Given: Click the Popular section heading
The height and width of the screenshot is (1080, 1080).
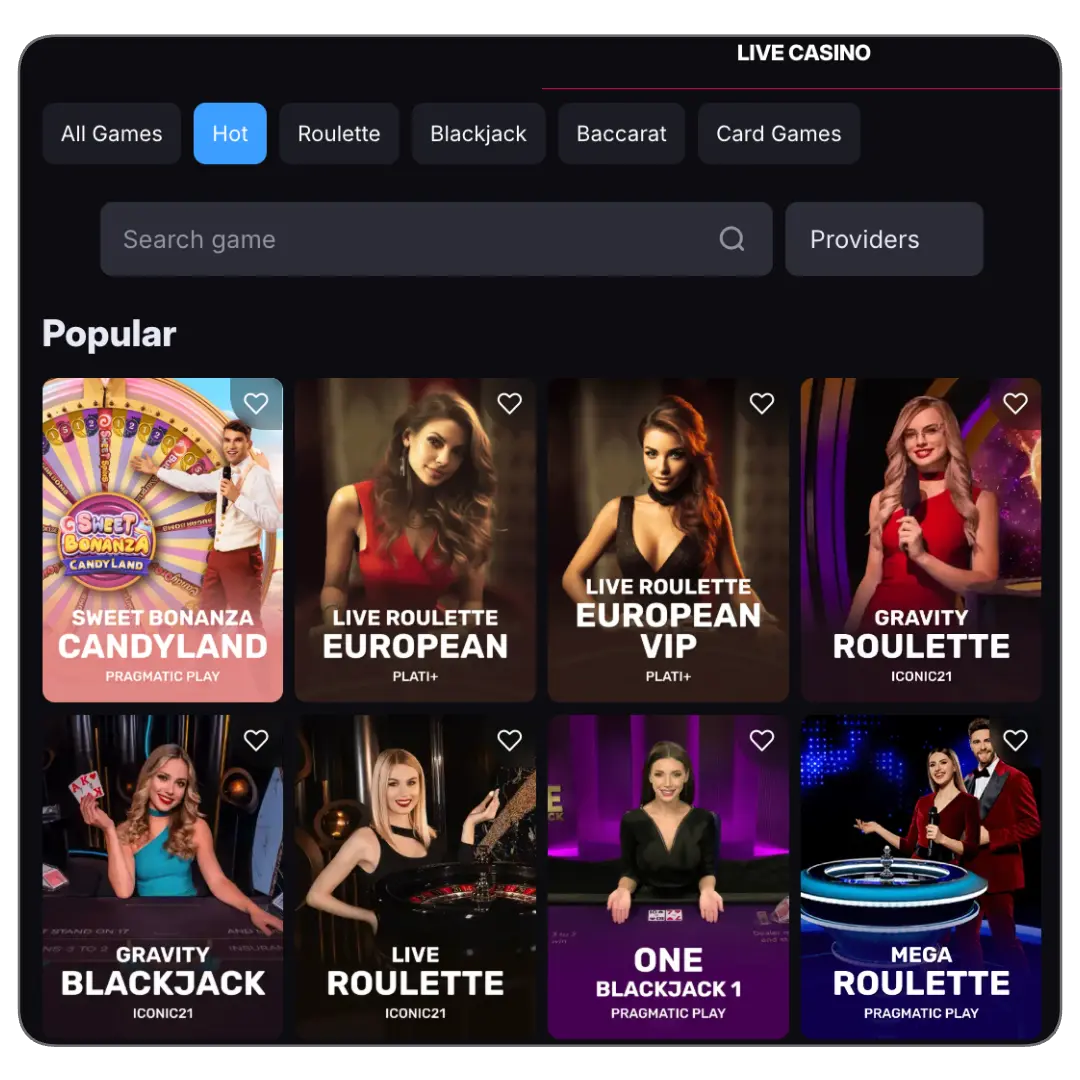Looking at the screenshot, I should point(109,334).
